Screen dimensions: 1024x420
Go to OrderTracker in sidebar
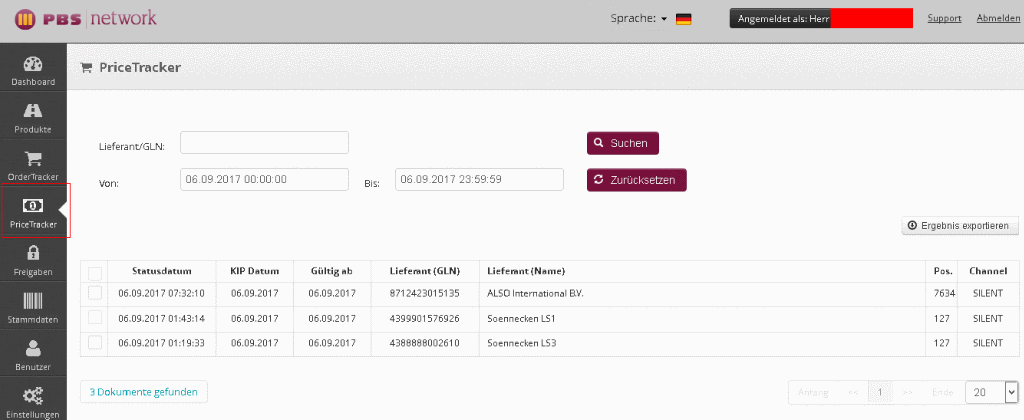33,165
